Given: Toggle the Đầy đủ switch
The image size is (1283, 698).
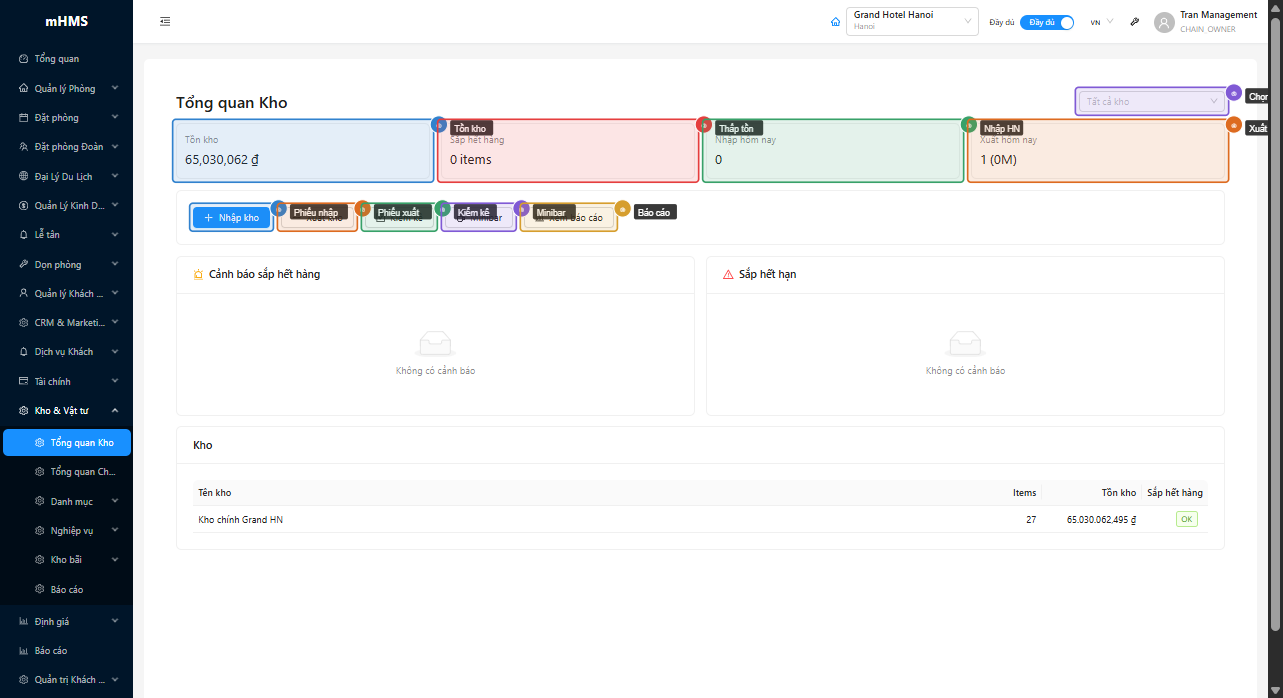Looking at the screenshot, I should tap(1046, 22).
